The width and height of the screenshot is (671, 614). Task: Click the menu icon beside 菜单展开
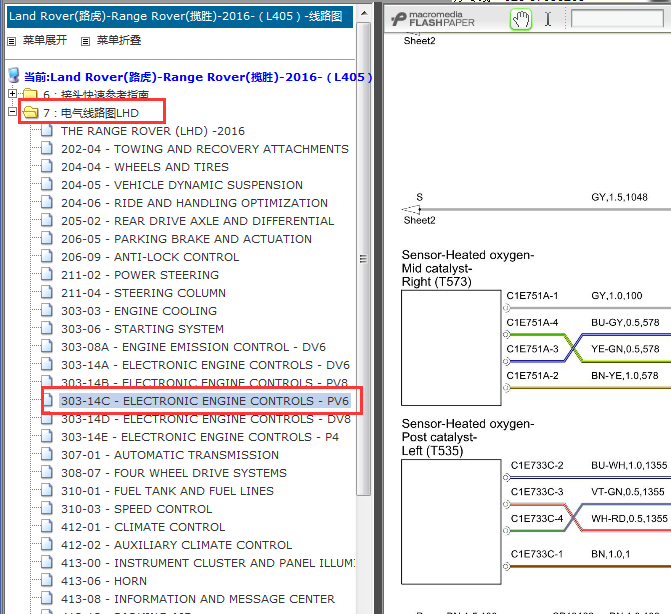tap(12, 41)
